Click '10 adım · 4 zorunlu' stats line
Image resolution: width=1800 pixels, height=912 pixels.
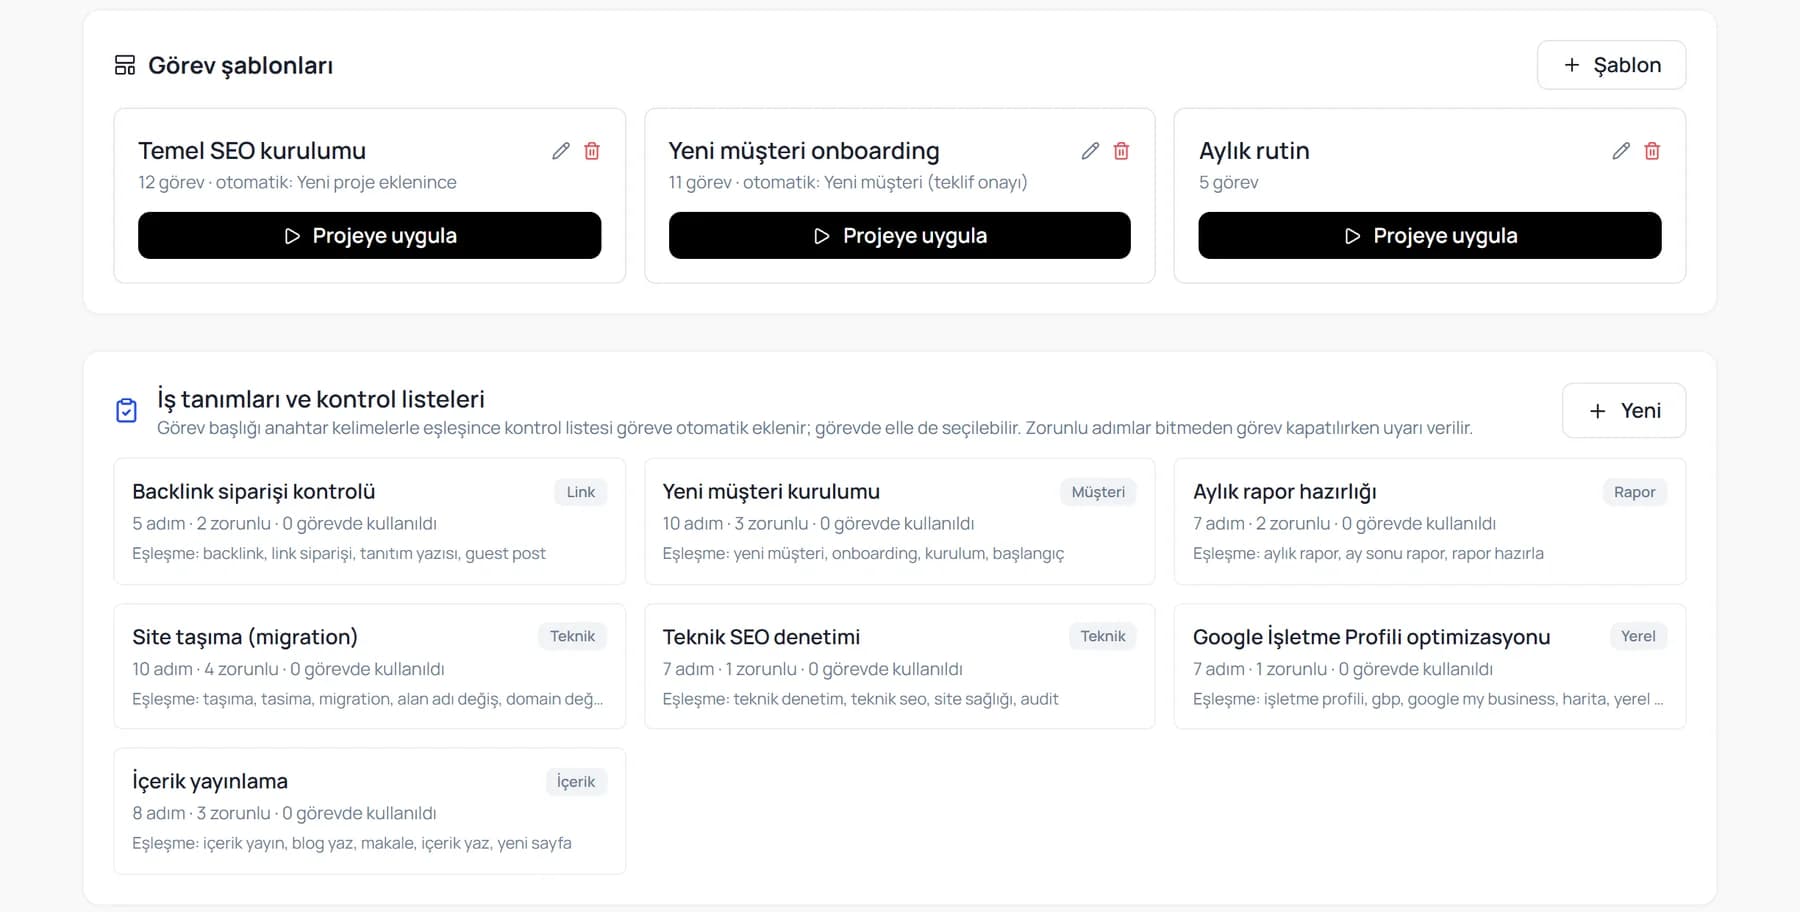288,669
